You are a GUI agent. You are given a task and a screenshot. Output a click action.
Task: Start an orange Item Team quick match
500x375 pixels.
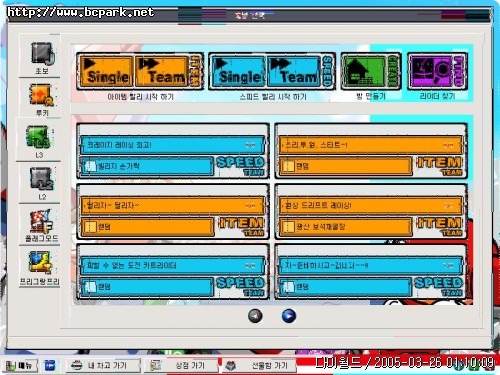pyautogui.click(x=162, y=71)
